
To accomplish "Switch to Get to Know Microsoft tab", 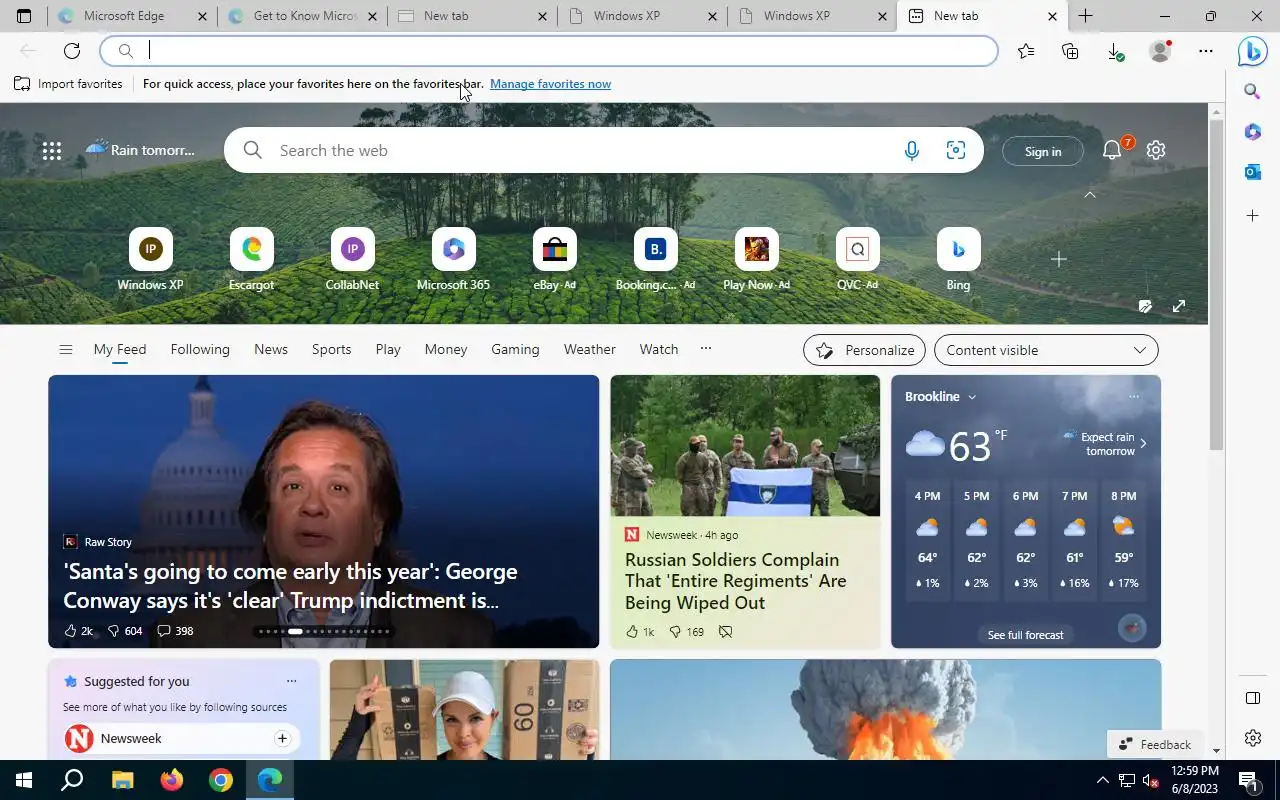I will pyautogui.click(x=304, y=16).
